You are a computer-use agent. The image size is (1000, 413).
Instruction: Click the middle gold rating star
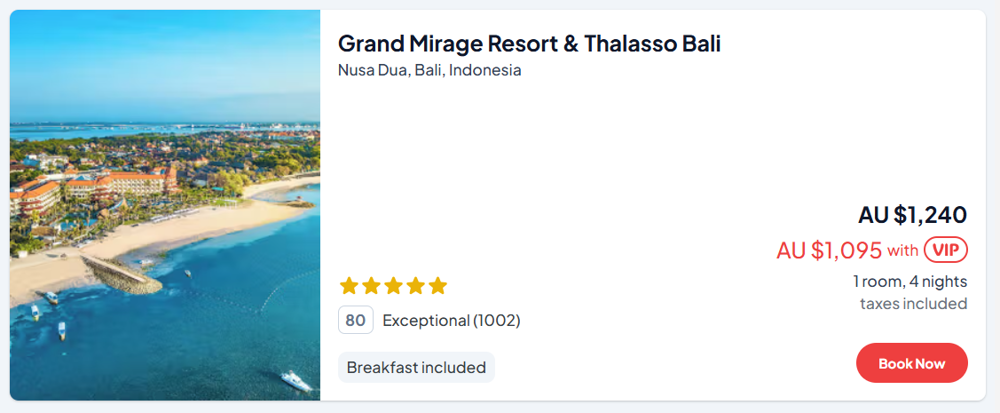click(x=393, y=286)
